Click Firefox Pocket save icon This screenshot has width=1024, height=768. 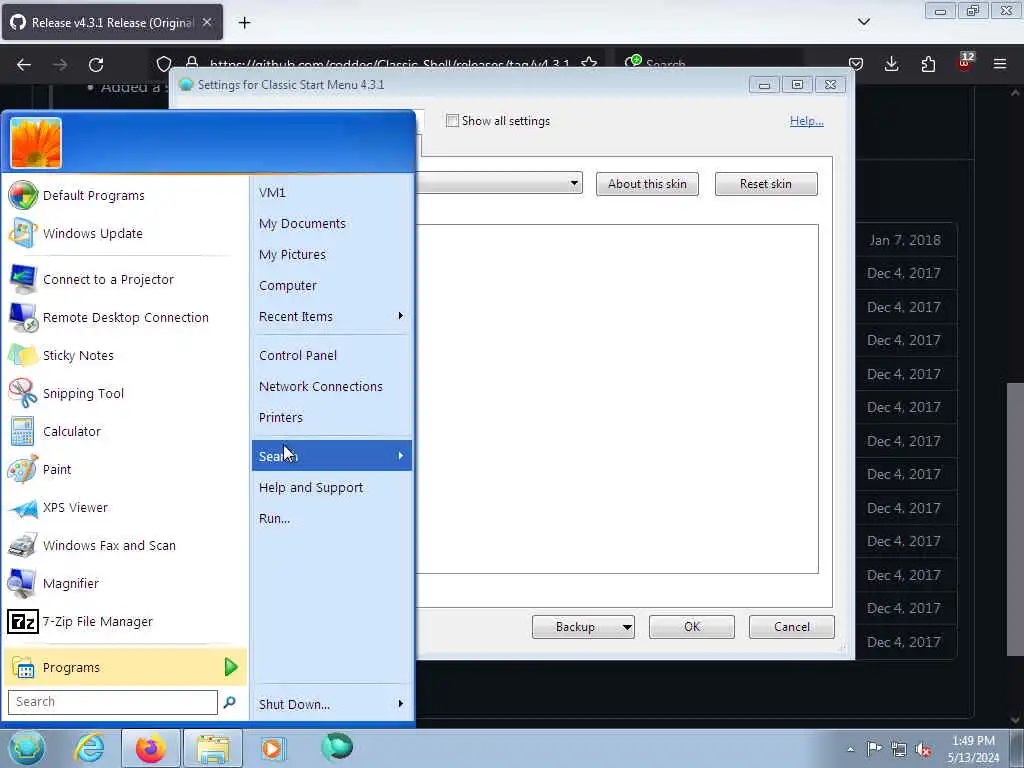tap(856, 64)
